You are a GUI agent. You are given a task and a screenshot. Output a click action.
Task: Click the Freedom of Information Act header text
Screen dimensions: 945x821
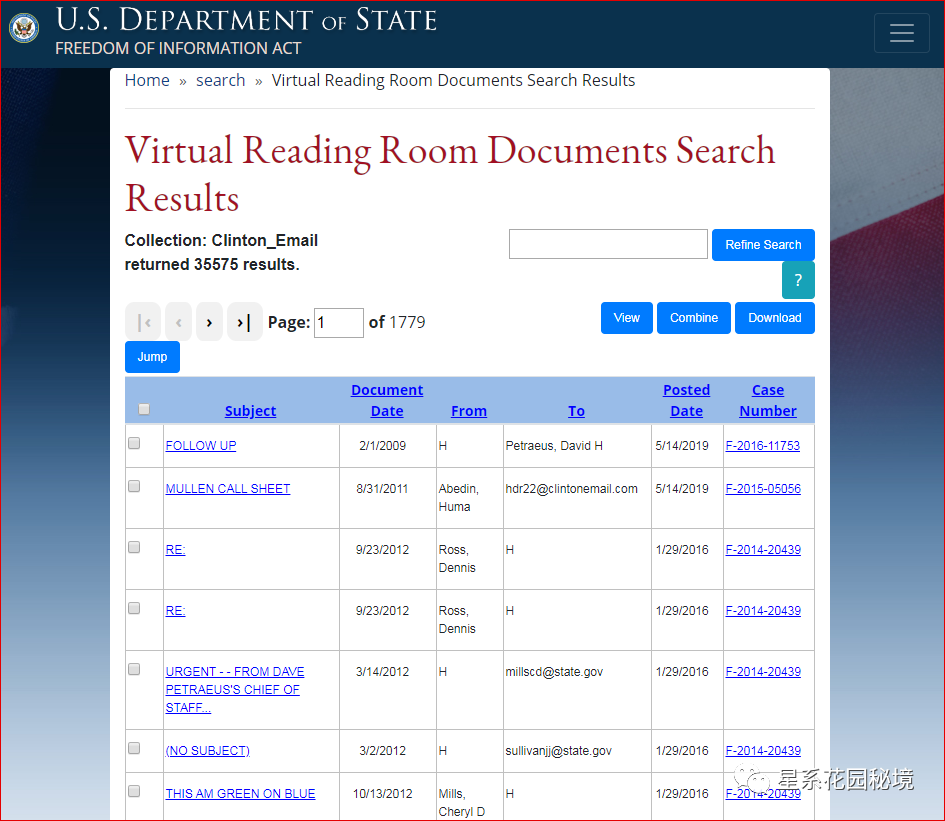coord(178,48)
